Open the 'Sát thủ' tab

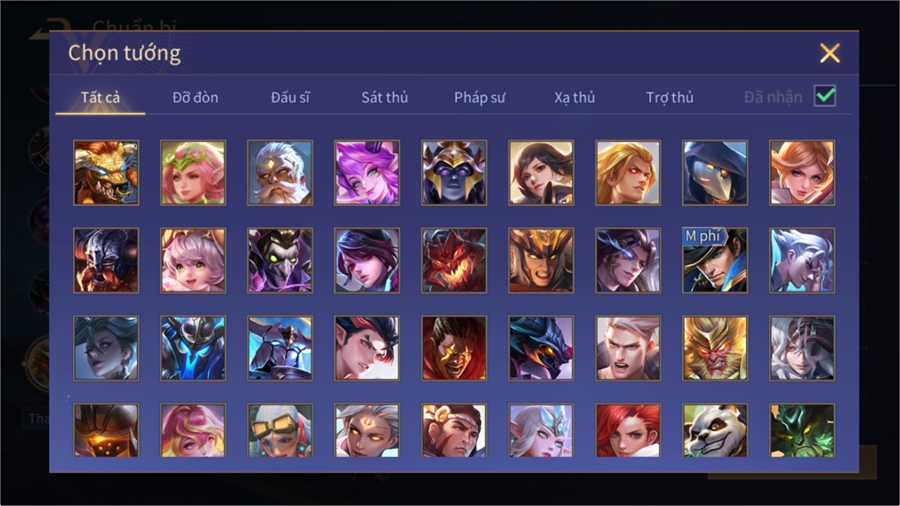pyautogui.click(x=385, y=98)
